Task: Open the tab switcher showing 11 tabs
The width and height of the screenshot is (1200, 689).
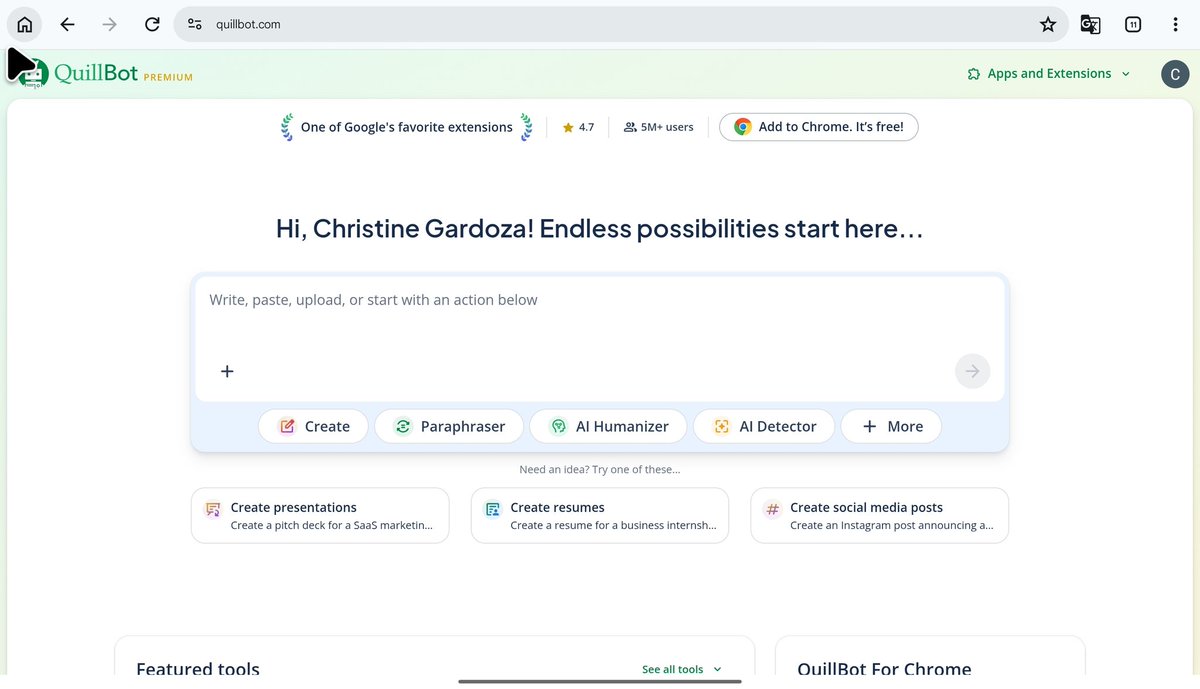Action: [x=1133, y=24]
